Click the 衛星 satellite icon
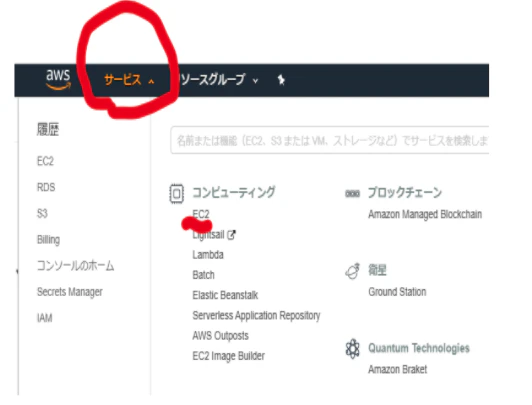 (x=353, y=271)
